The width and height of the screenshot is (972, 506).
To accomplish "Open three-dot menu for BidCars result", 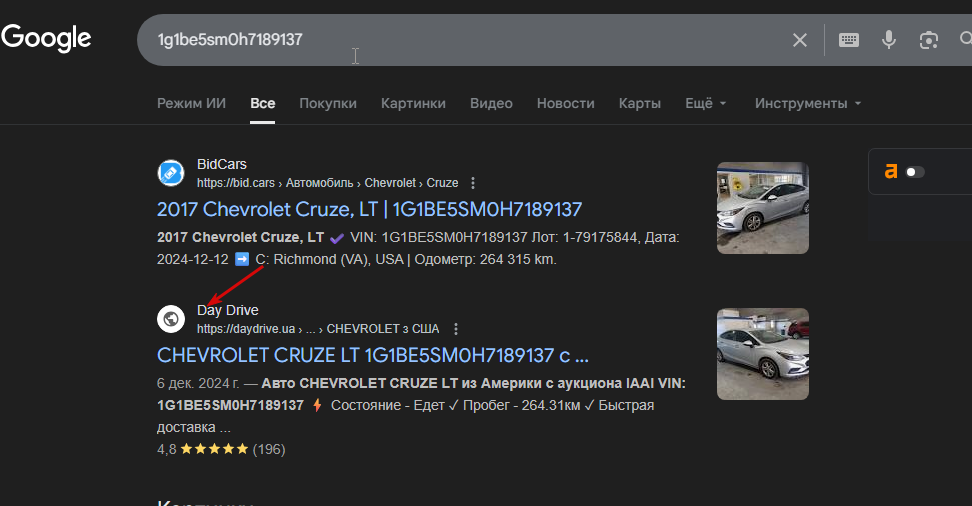I will [x=473, y=183].
